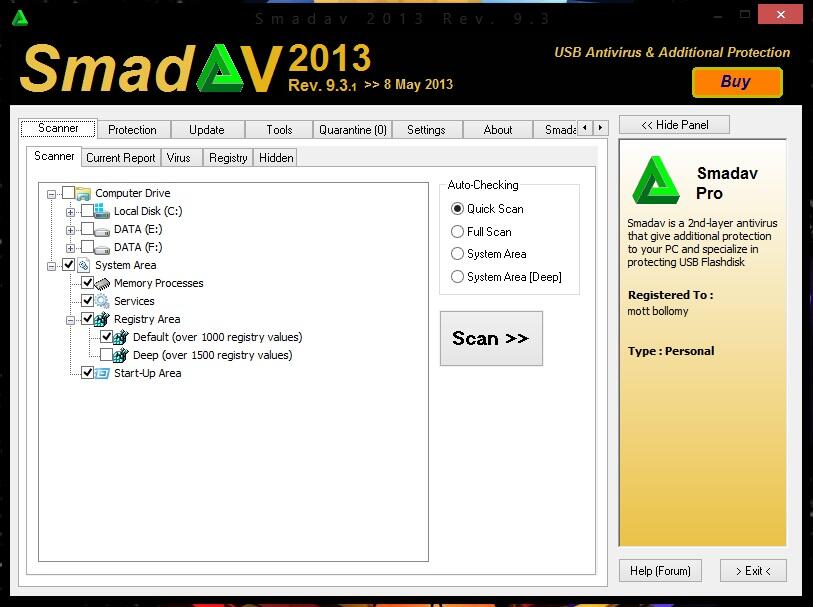The image size is (813, 607).
Task: Expand the DATA (F:) node
Action: click(x=70, y=248)
